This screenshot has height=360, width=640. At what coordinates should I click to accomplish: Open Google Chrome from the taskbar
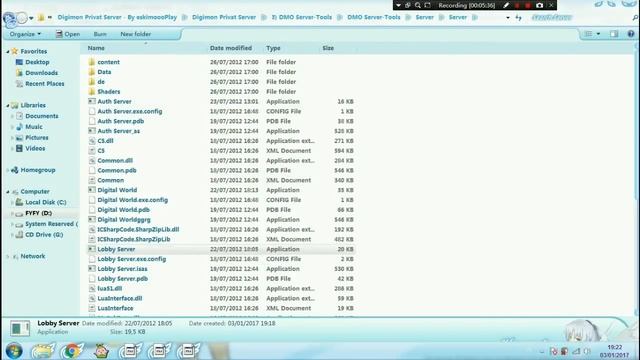[x=72, y=351]
